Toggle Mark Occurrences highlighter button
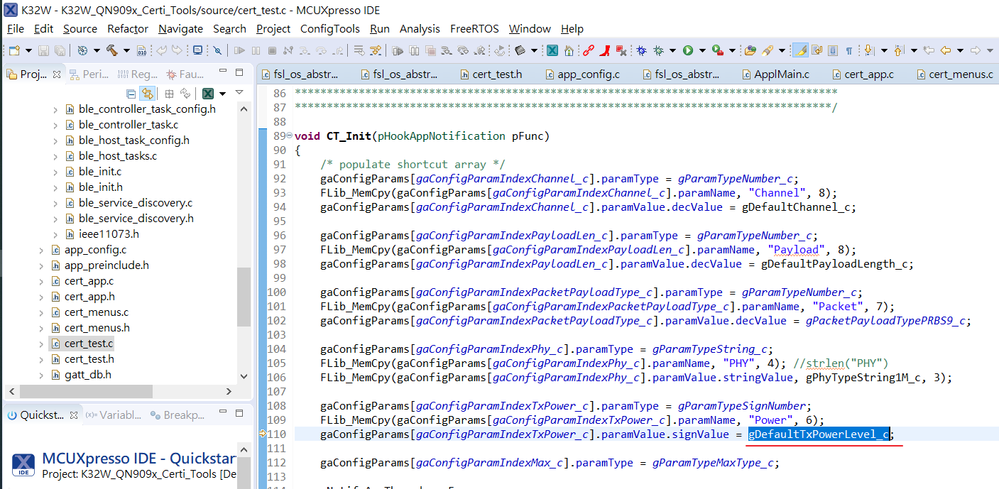This screenshot has width=999, height=489. (800, 51)
